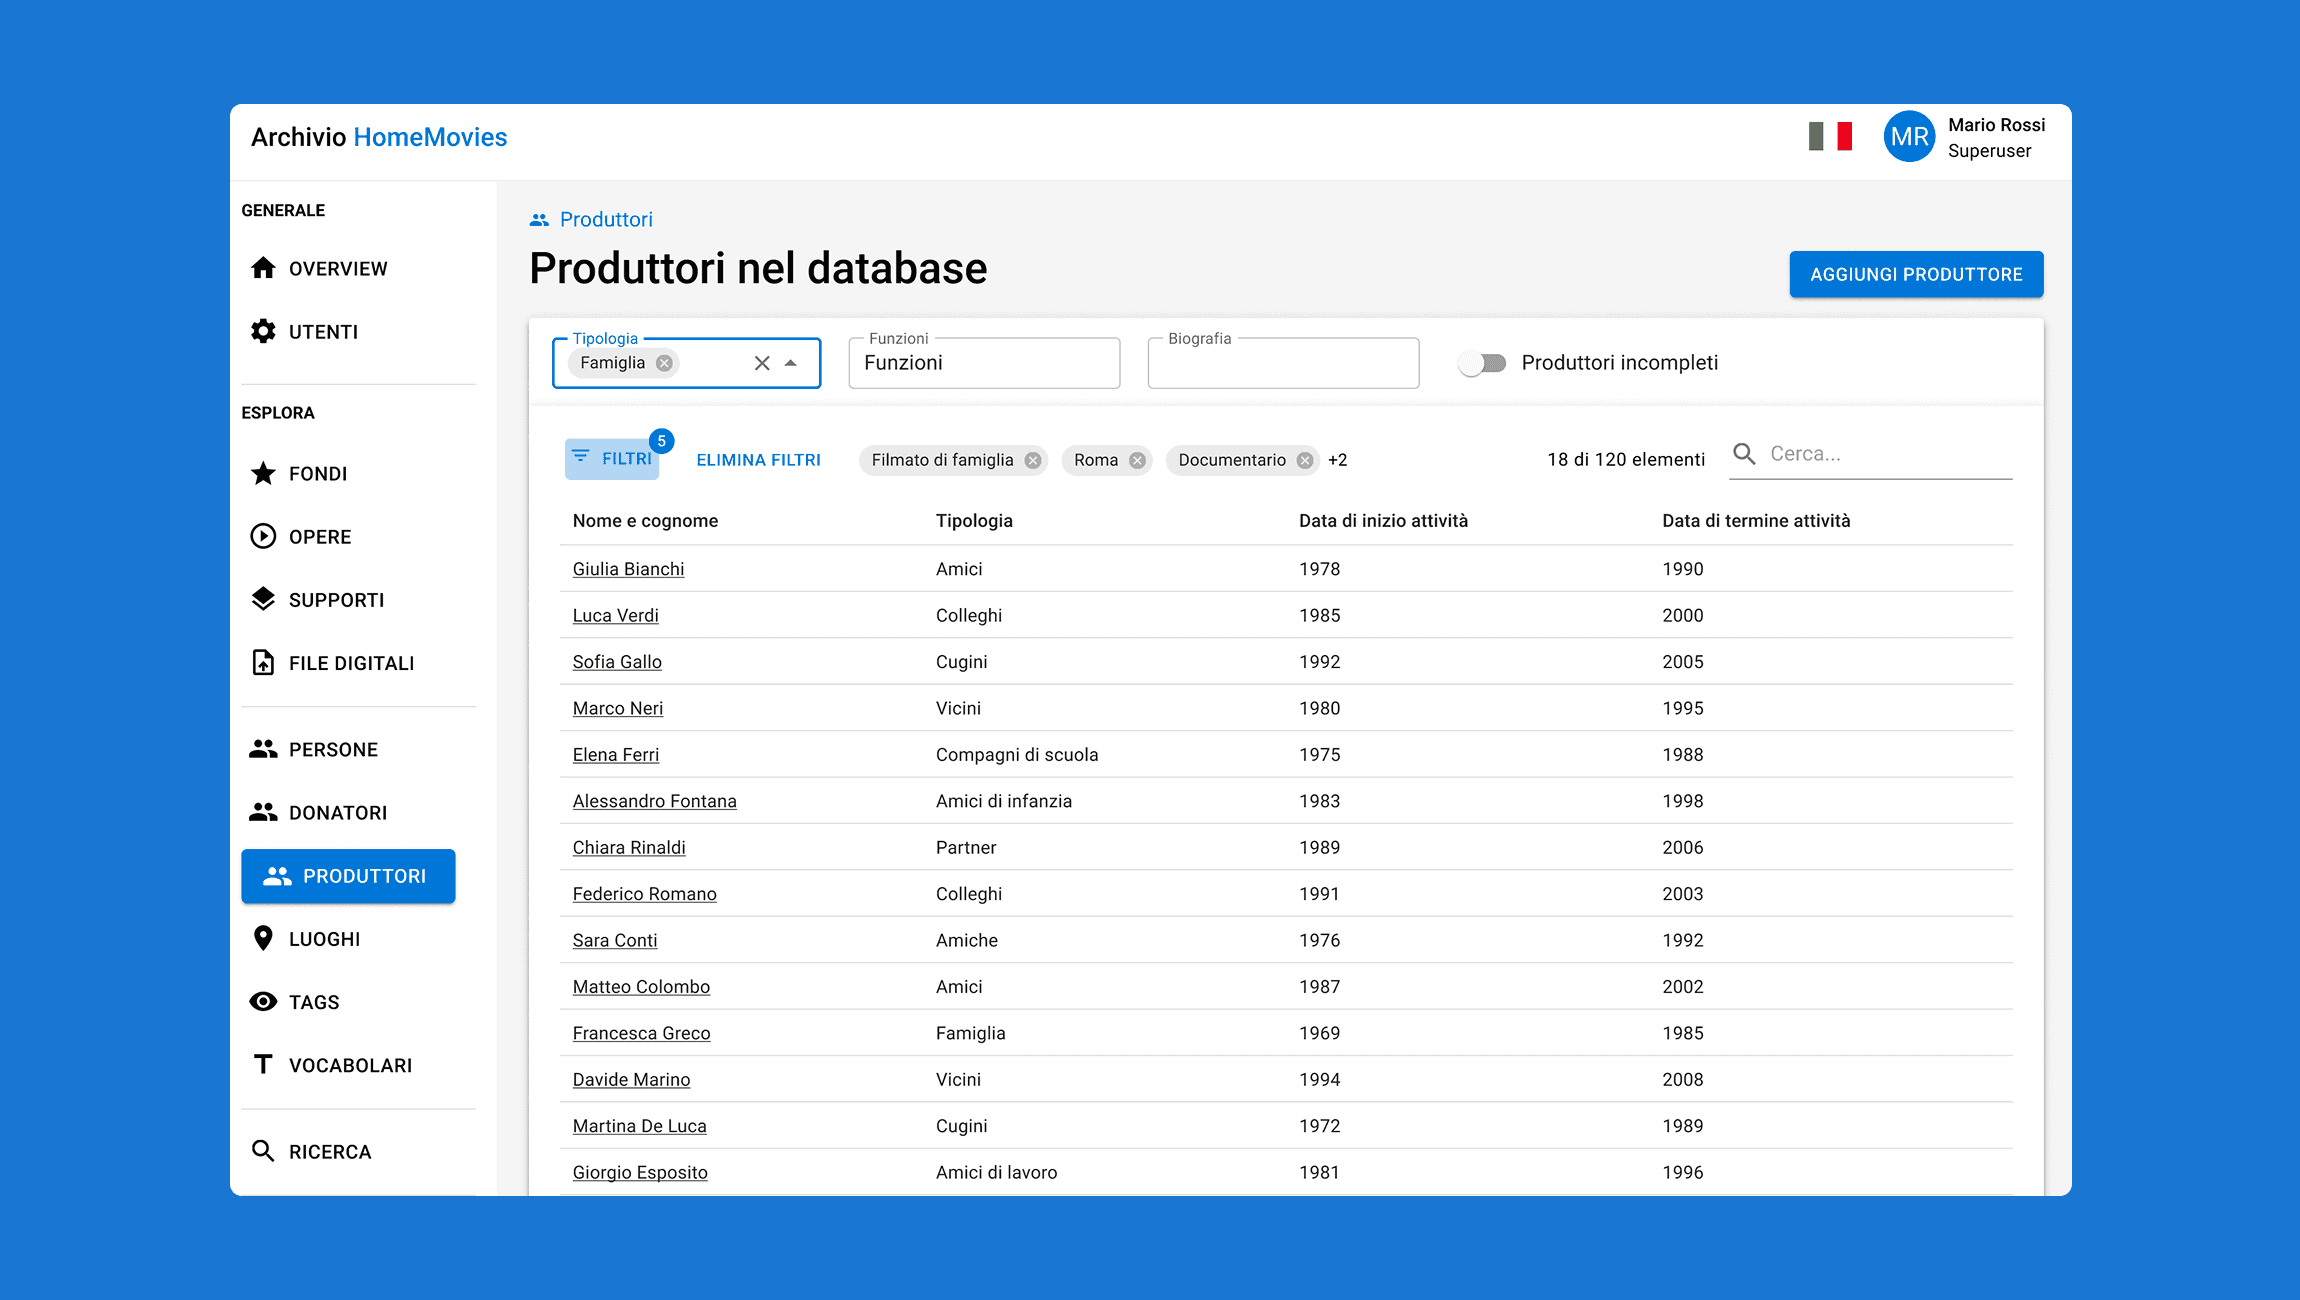Click the MR user avatar
Screen dimensions: 2300x1300
pos(1908,137)
